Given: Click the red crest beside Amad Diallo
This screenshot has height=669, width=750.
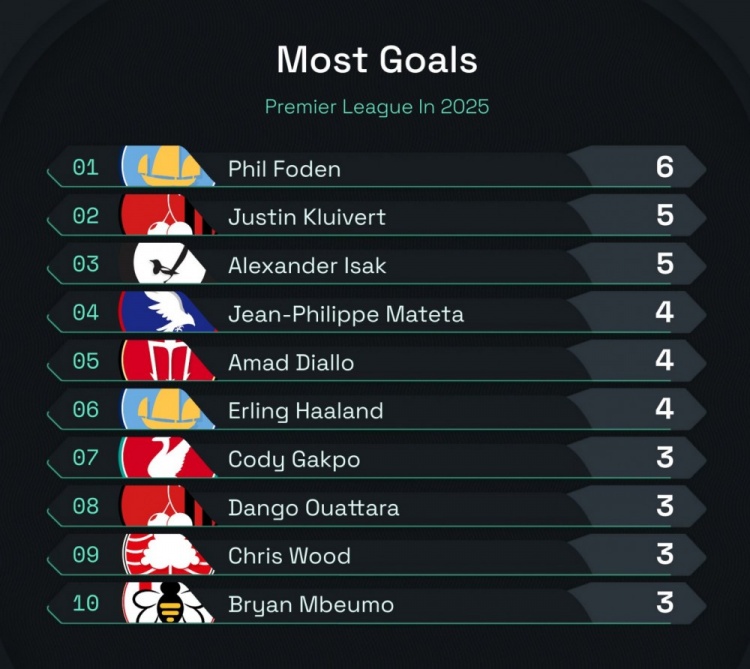Looking at the screenshot, I should coord(164,361).
